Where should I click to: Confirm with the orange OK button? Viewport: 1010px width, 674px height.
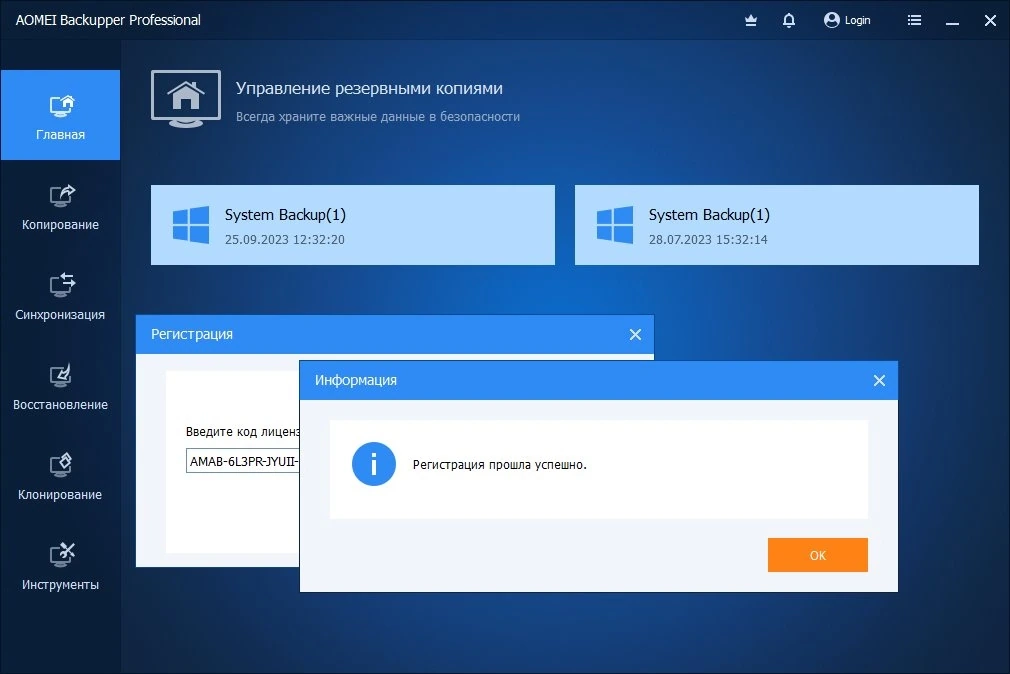817,555
